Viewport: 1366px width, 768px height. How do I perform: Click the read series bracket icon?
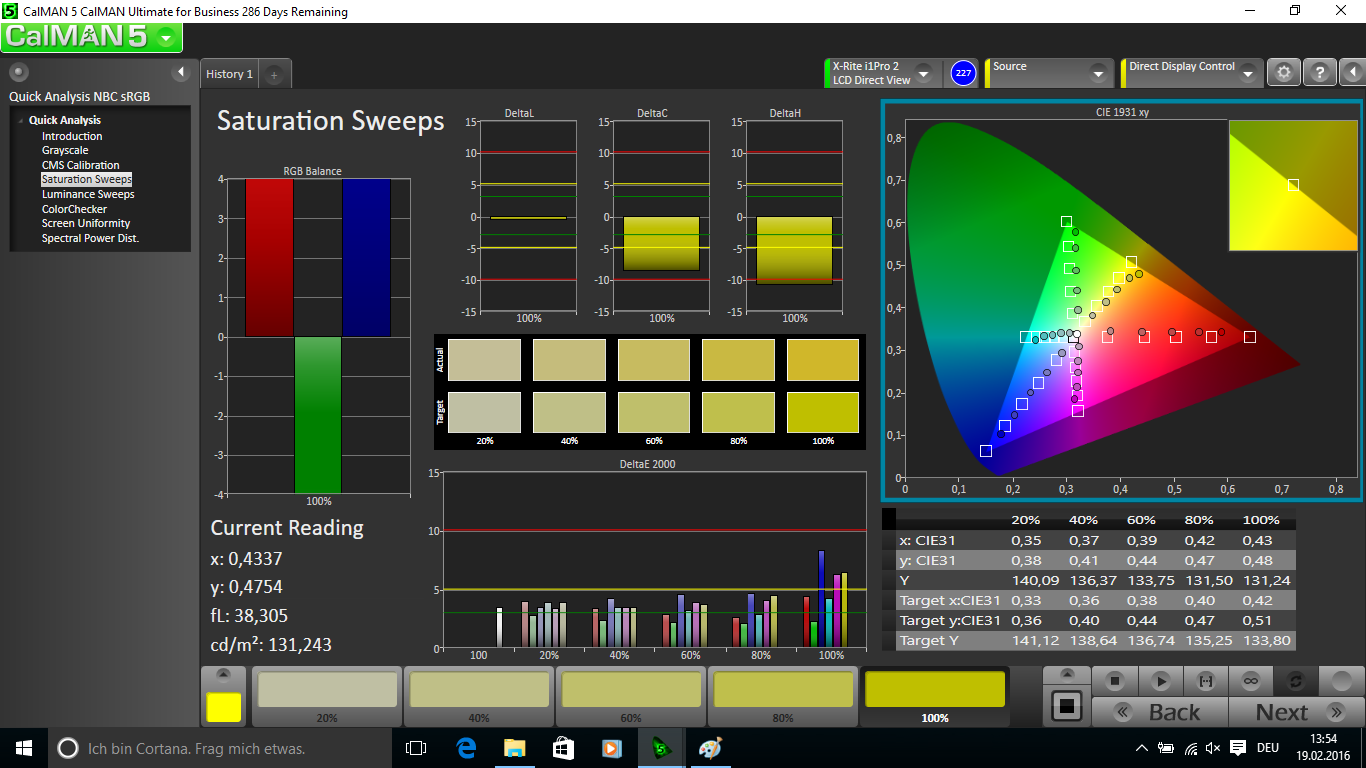[1205, 681]
